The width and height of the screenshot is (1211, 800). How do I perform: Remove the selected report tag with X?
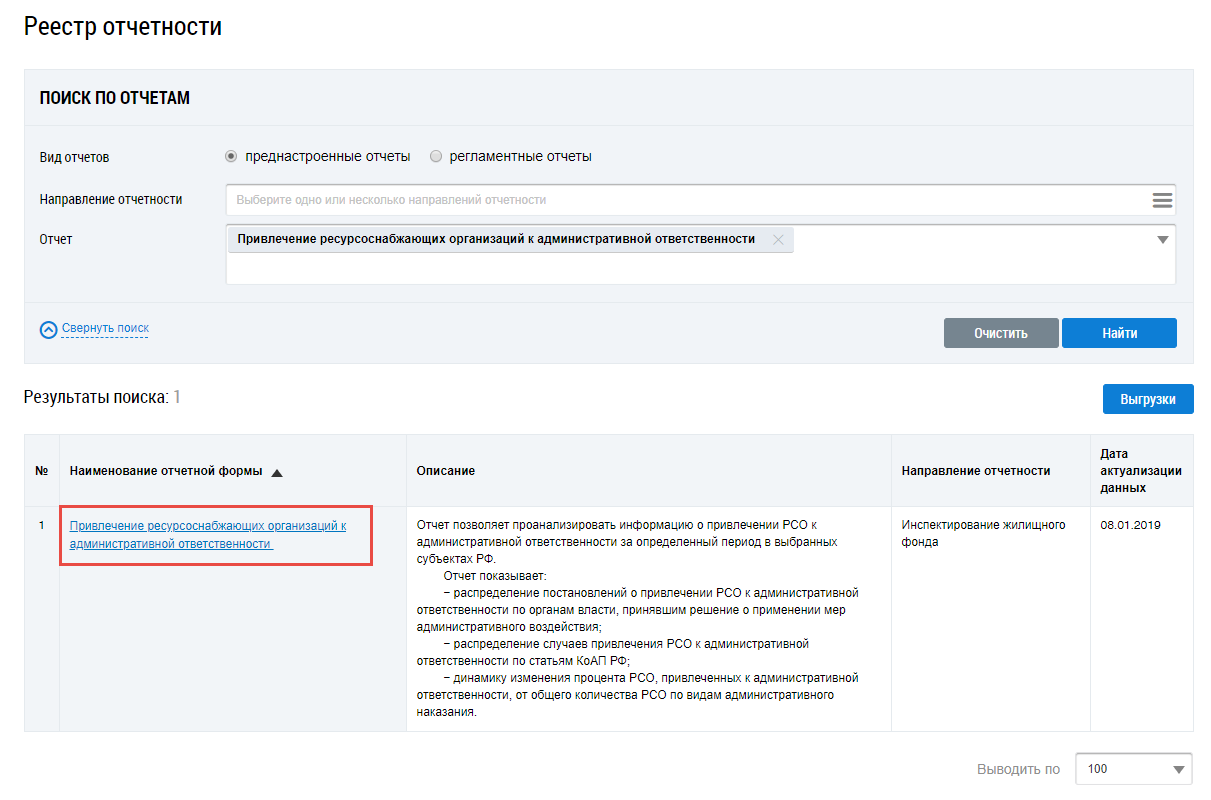(x=778, y=240)
